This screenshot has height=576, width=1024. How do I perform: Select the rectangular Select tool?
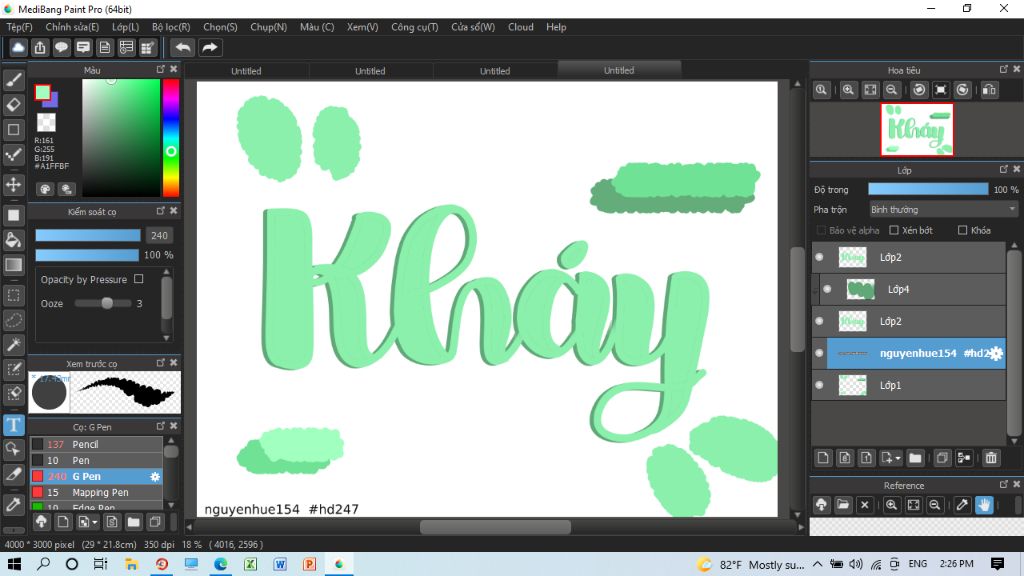coord(14,295)
